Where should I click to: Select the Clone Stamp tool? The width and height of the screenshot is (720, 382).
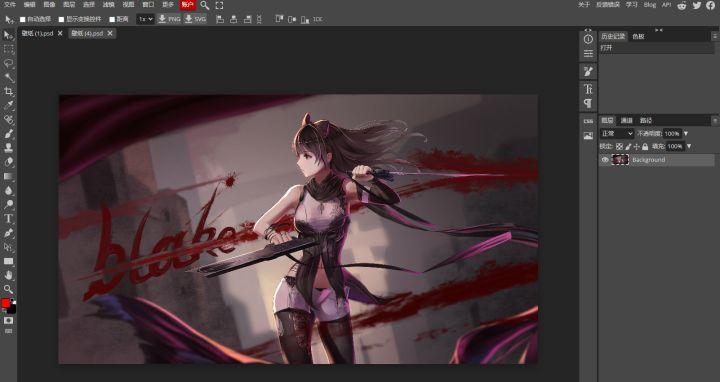coord(8,148)
